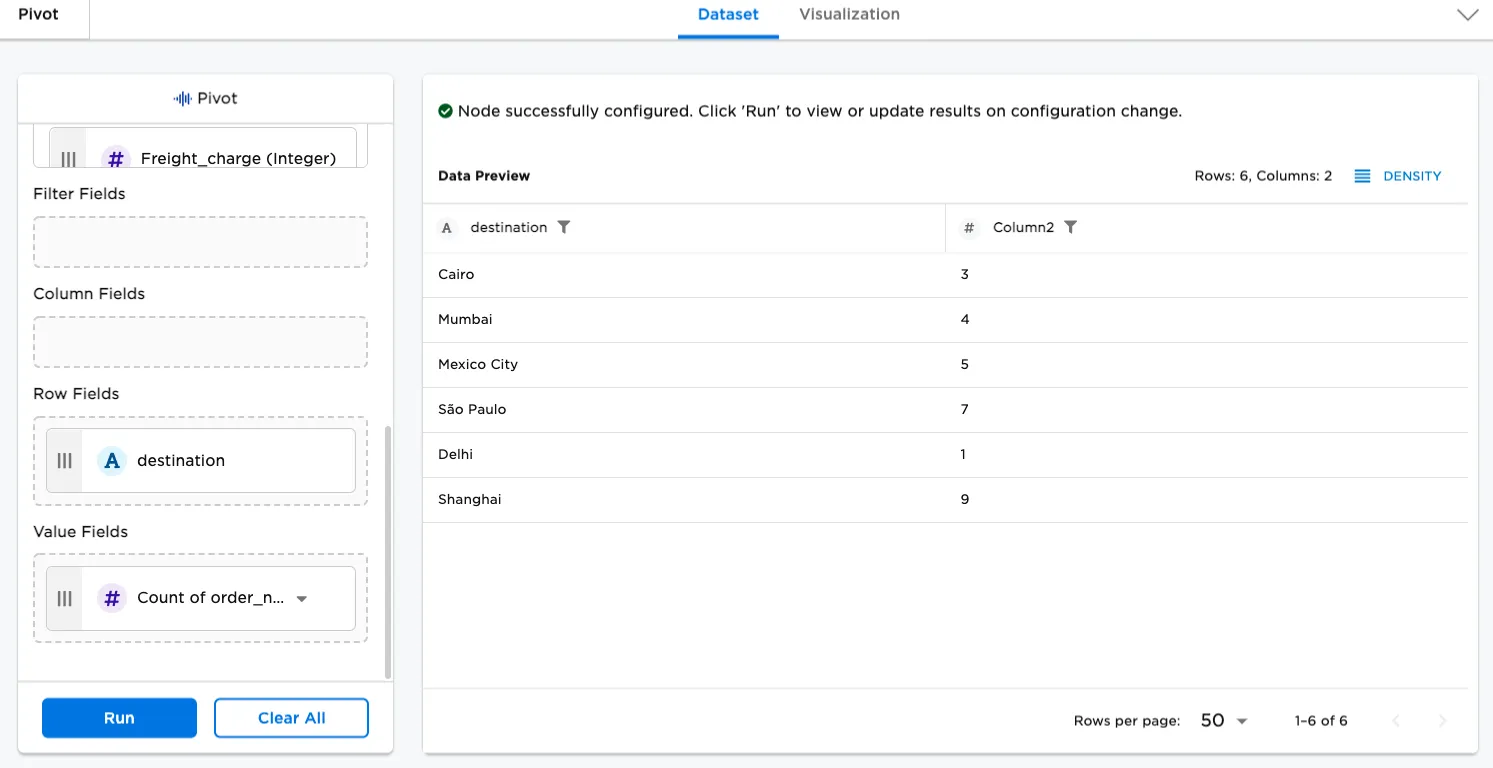The image size is (1493, 768).
Task: Select the Pivot tab at top left
Action: (37, 14)
